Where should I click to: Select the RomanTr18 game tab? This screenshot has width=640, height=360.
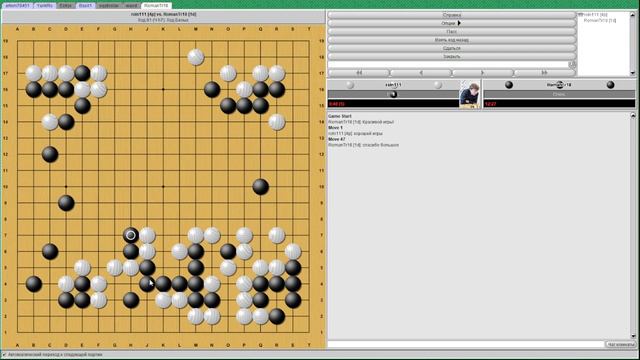click(156, 6)
